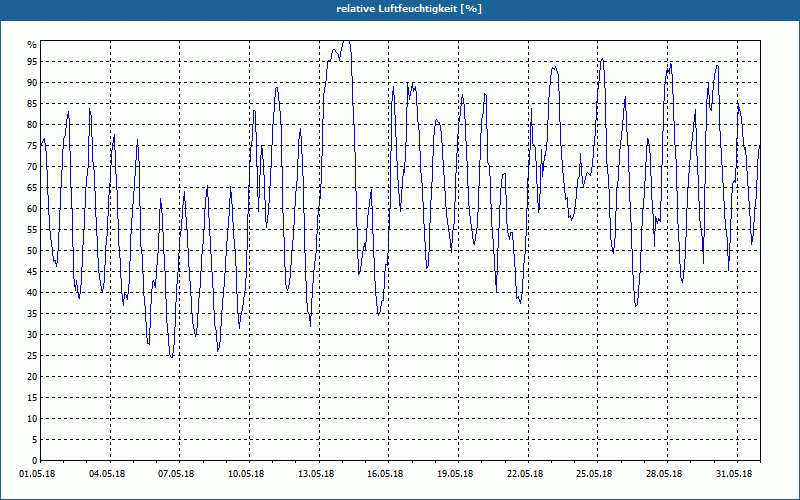The height and width of the screenshot is (500, 800).
Task: Click the y-axis label '5'
Action: tap(34, 440)
